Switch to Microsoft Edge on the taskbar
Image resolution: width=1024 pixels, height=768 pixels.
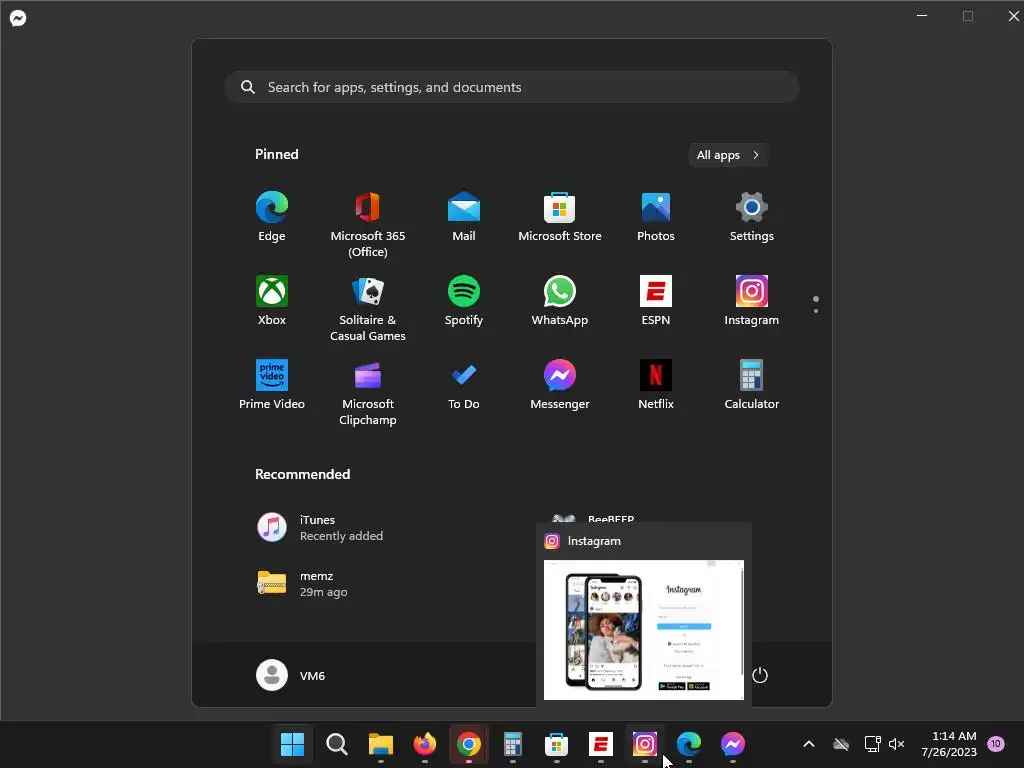(688, 744)
